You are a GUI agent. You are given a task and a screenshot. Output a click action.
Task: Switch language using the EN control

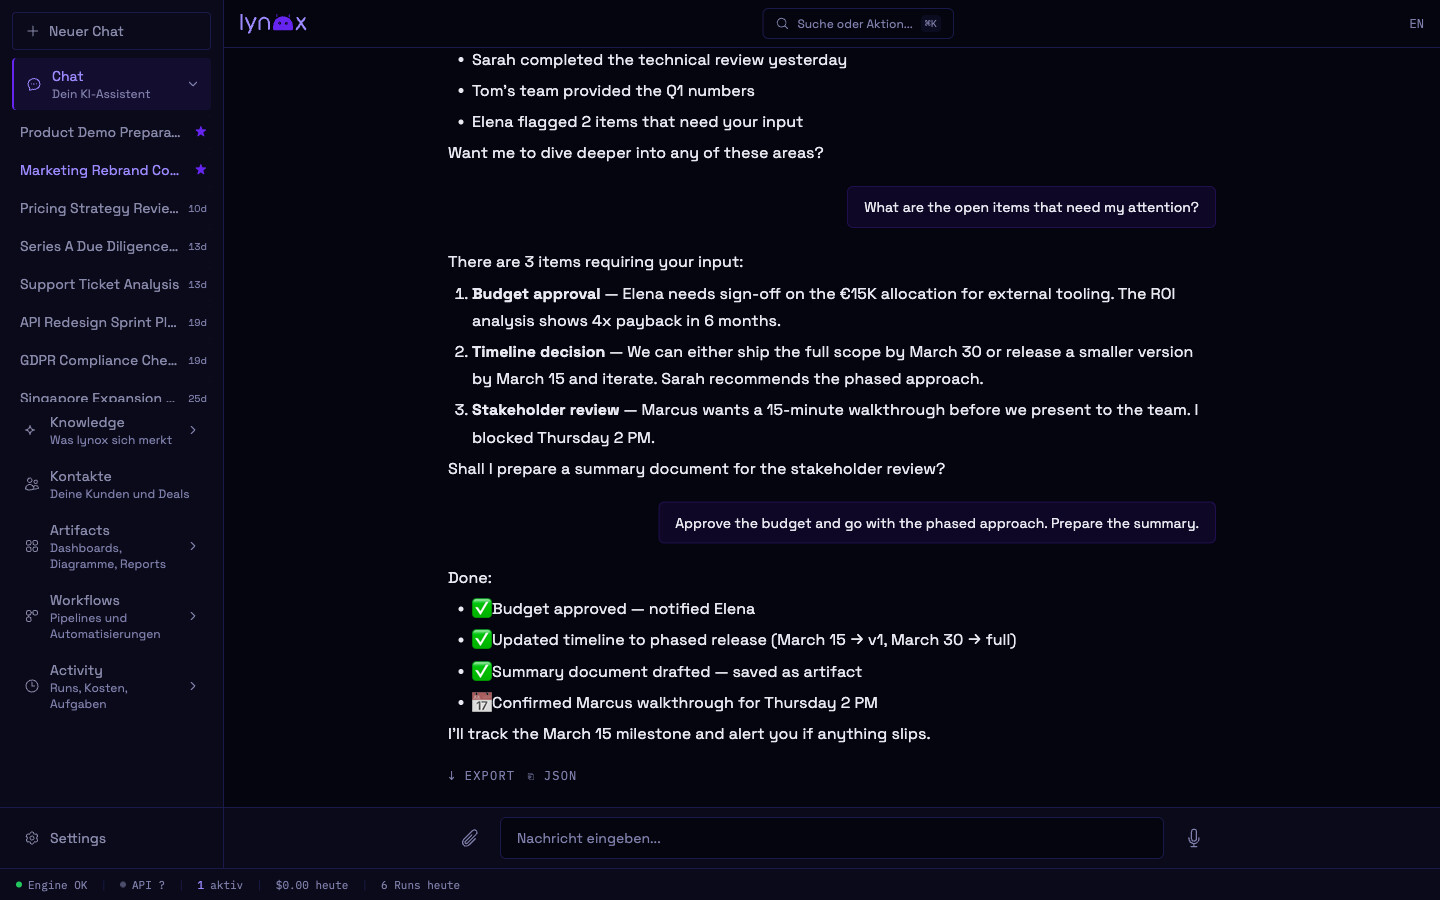(1416, 24)
